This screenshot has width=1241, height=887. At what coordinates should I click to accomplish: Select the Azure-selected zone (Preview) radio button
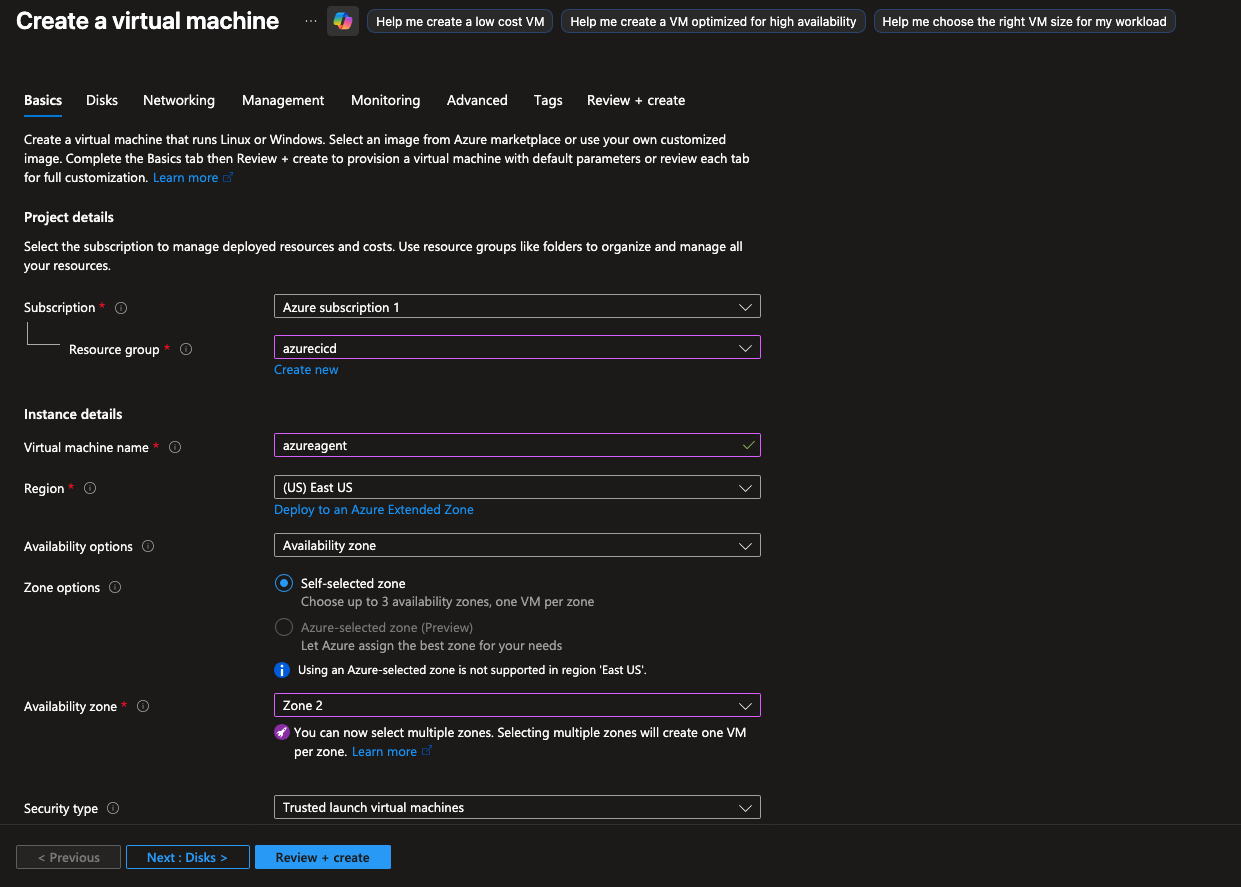click(x=284, y=628)
